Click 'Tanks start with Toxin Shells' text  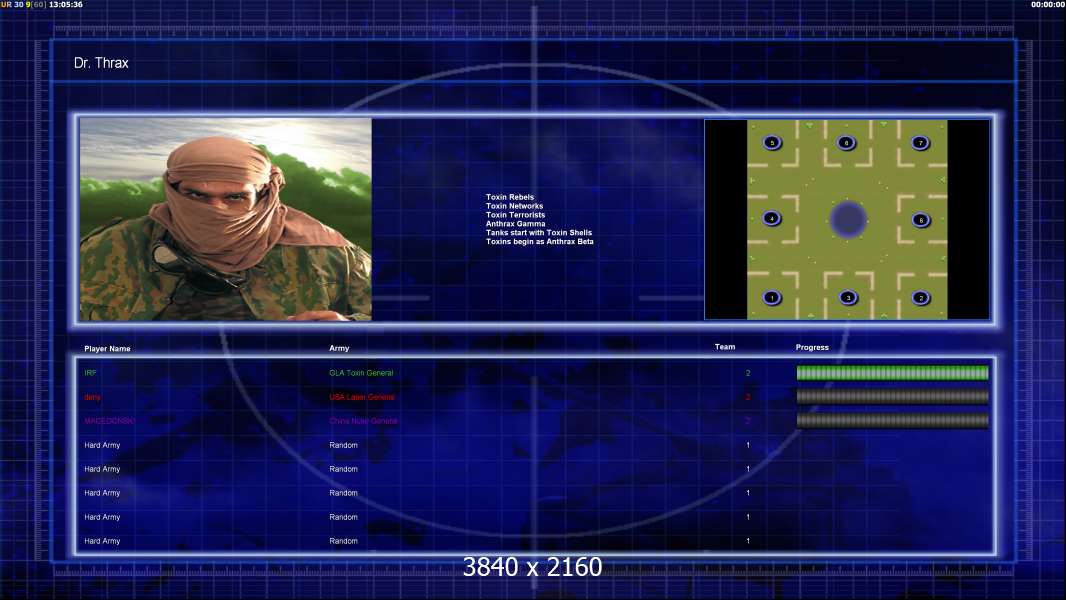pos(538,232)
